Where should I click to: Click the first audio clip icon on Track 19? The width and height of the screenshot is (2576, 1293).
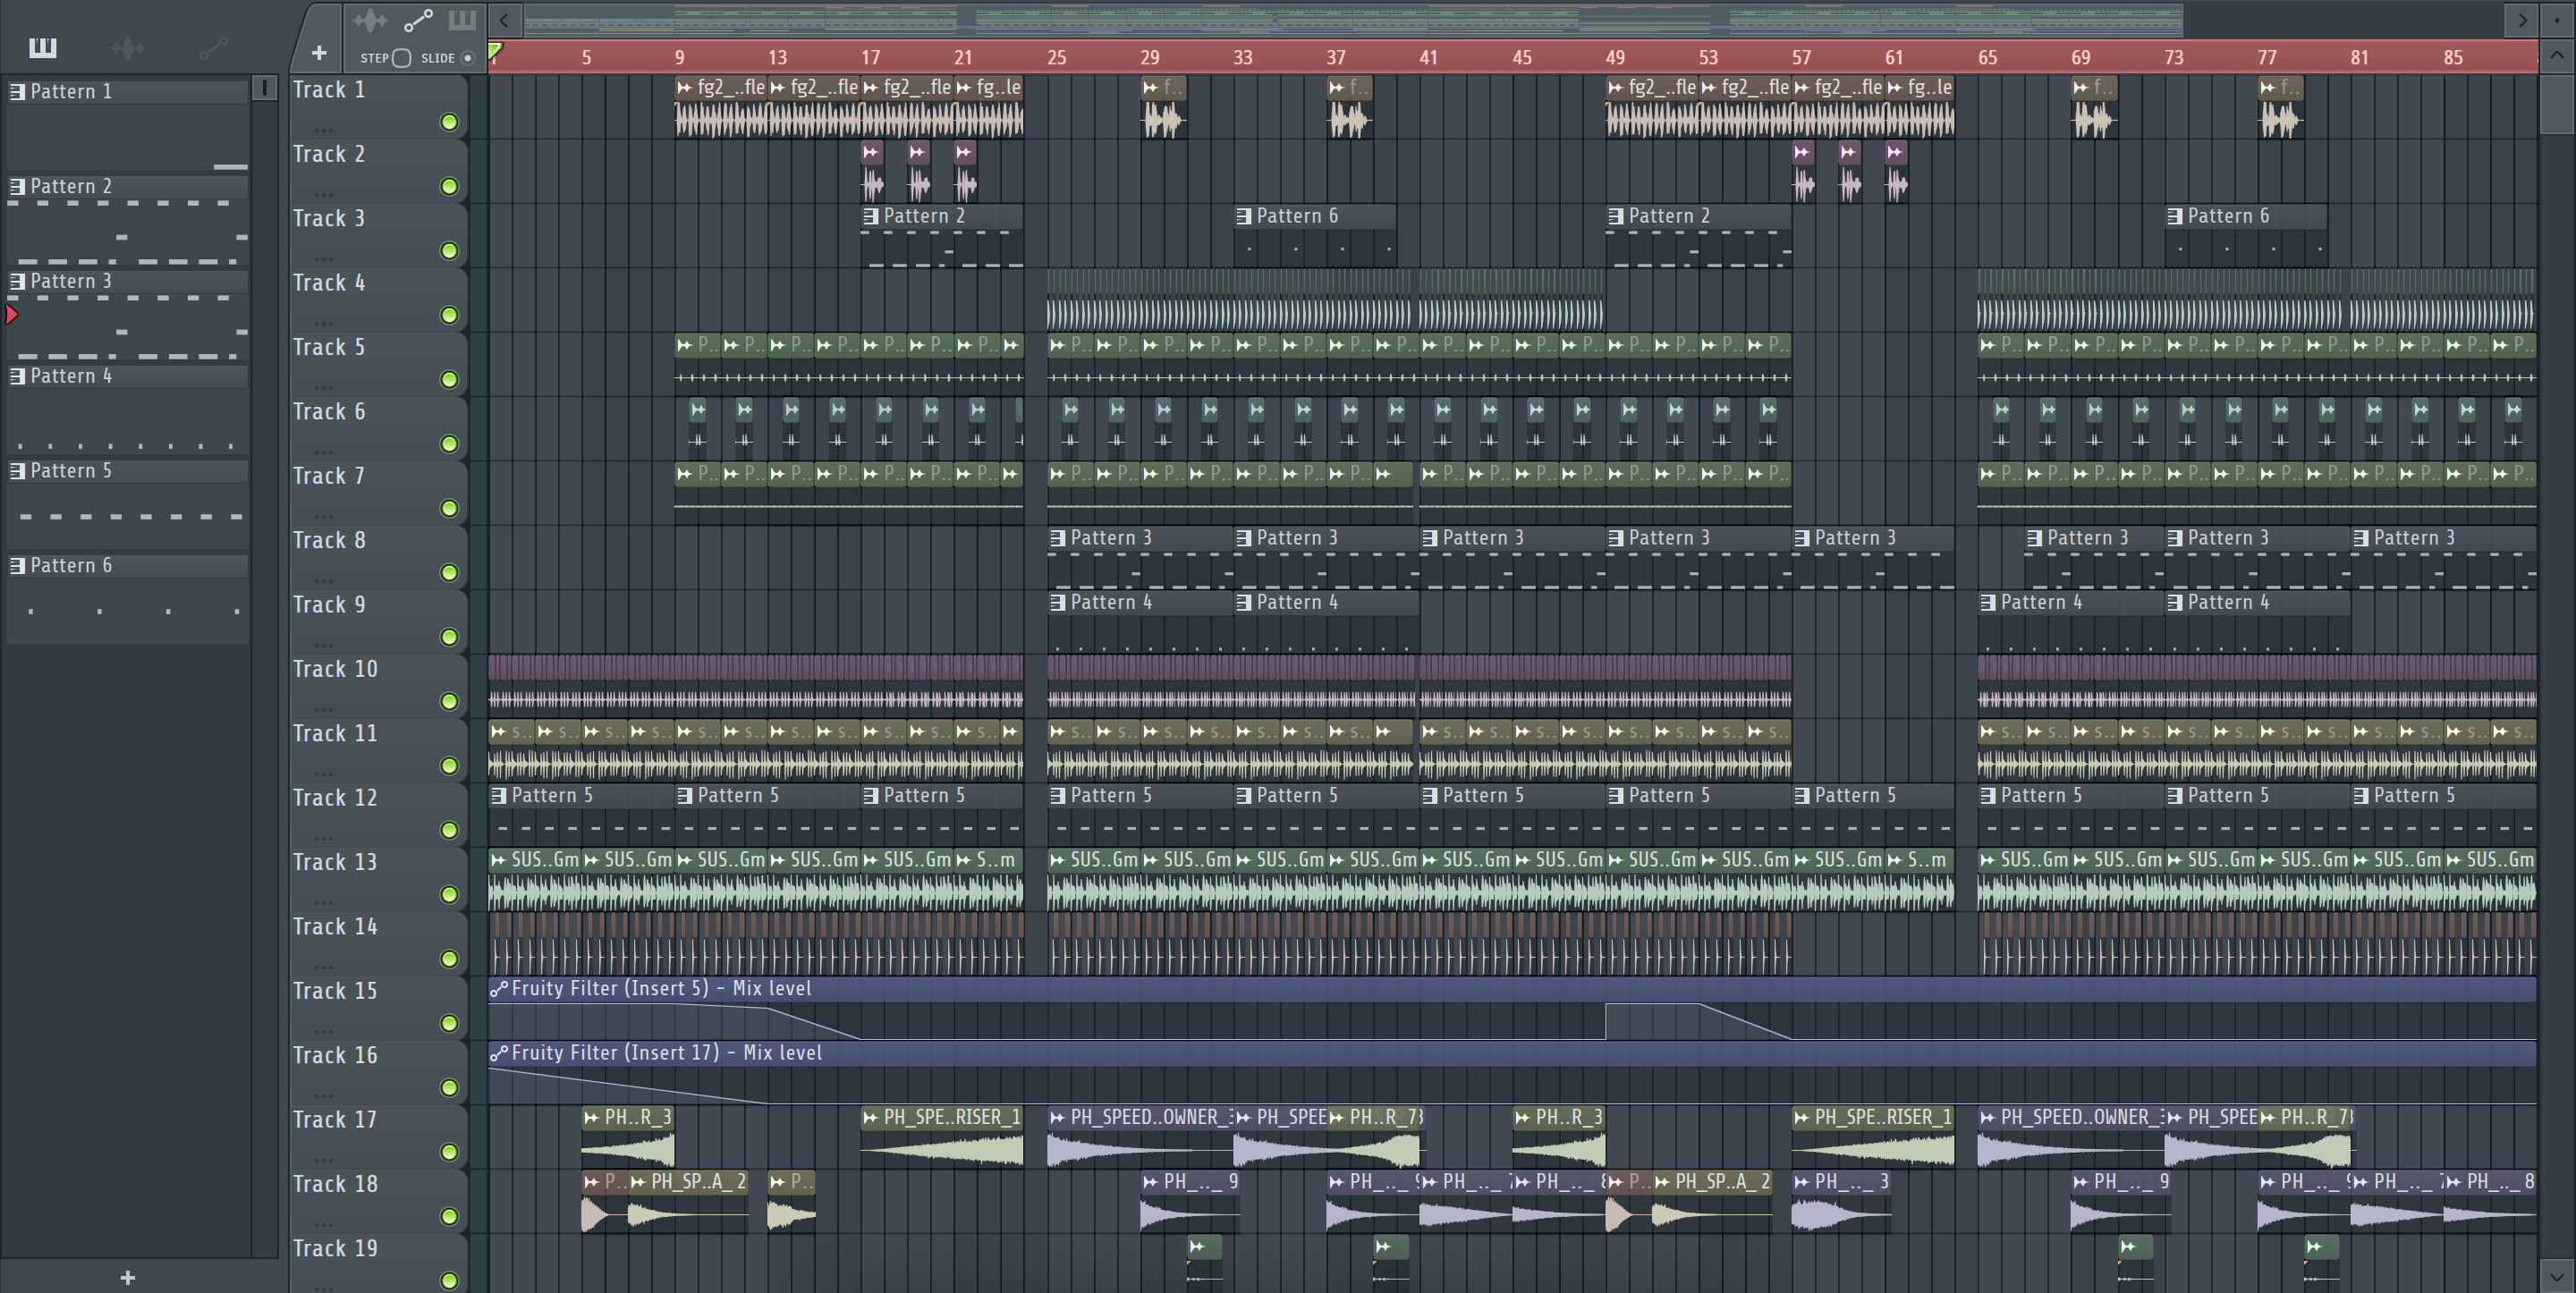[x=1197, y=1247]
